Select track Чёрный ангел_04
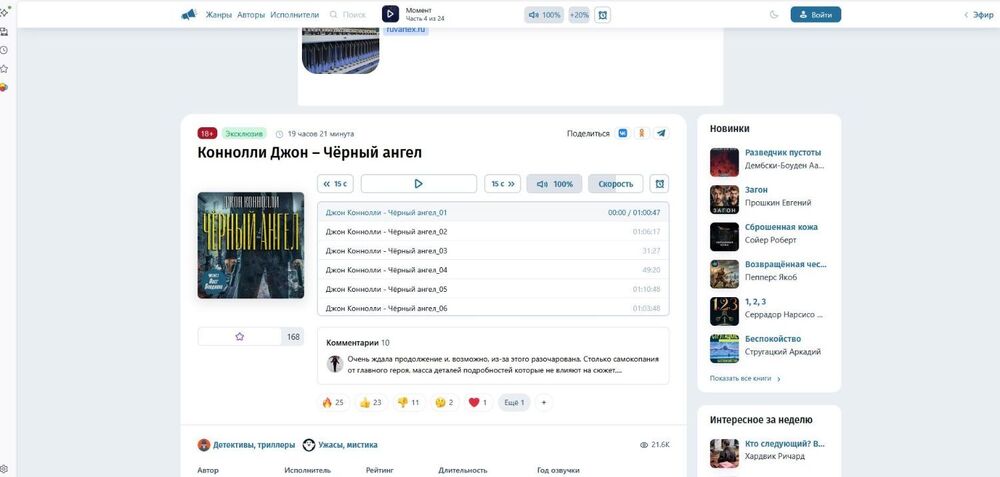The height and width of the screenshot is (477, 1000). pos(493,270)
